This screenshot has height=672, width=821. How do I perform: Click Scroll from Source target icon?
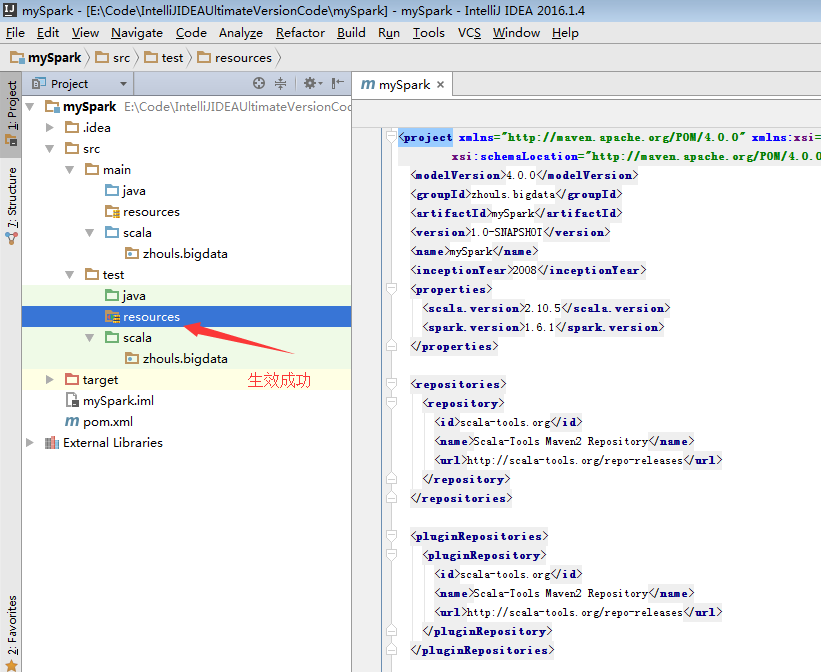(x=259, y=83)
